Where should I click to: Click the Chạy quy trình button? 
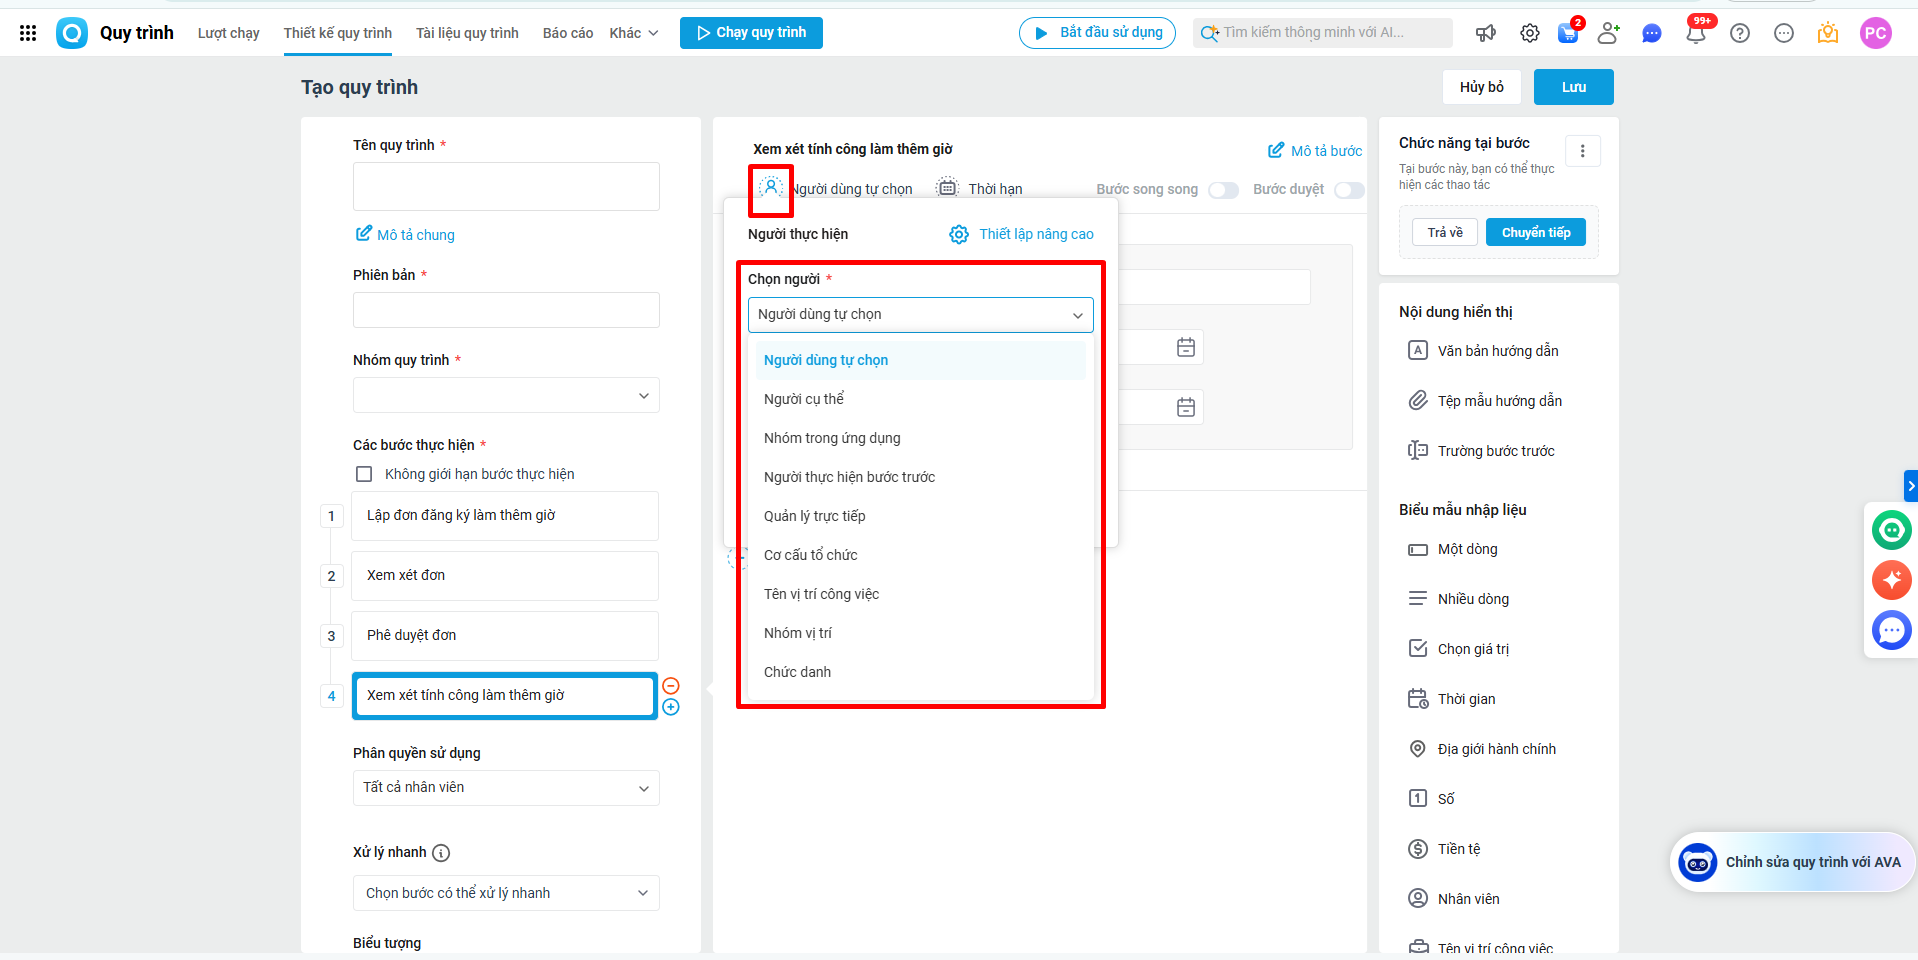tap(751, 33)
